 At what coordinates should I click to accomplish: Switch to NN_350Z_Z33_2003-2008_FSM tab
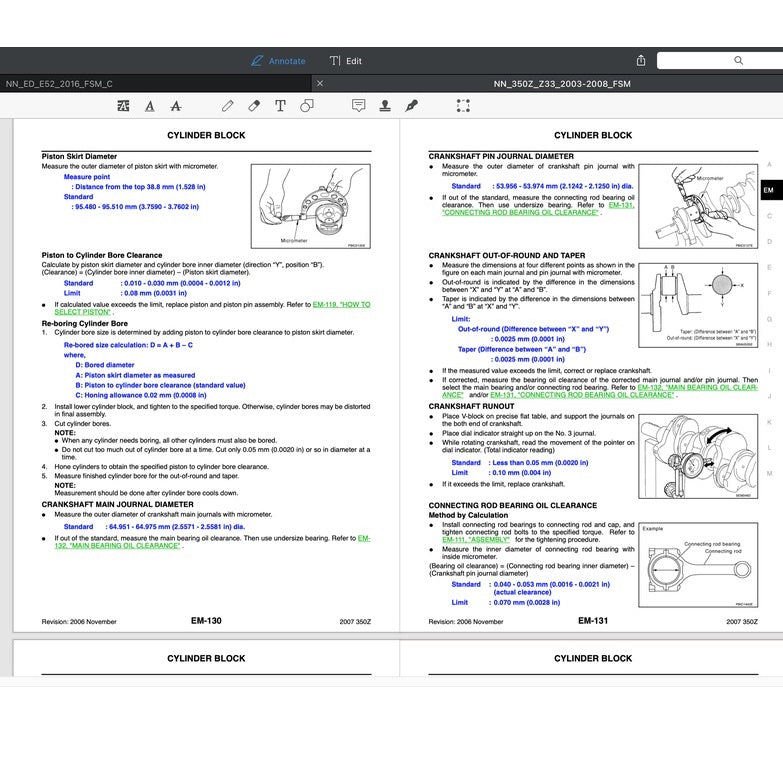pyautogui.click(x=547, y=84)
